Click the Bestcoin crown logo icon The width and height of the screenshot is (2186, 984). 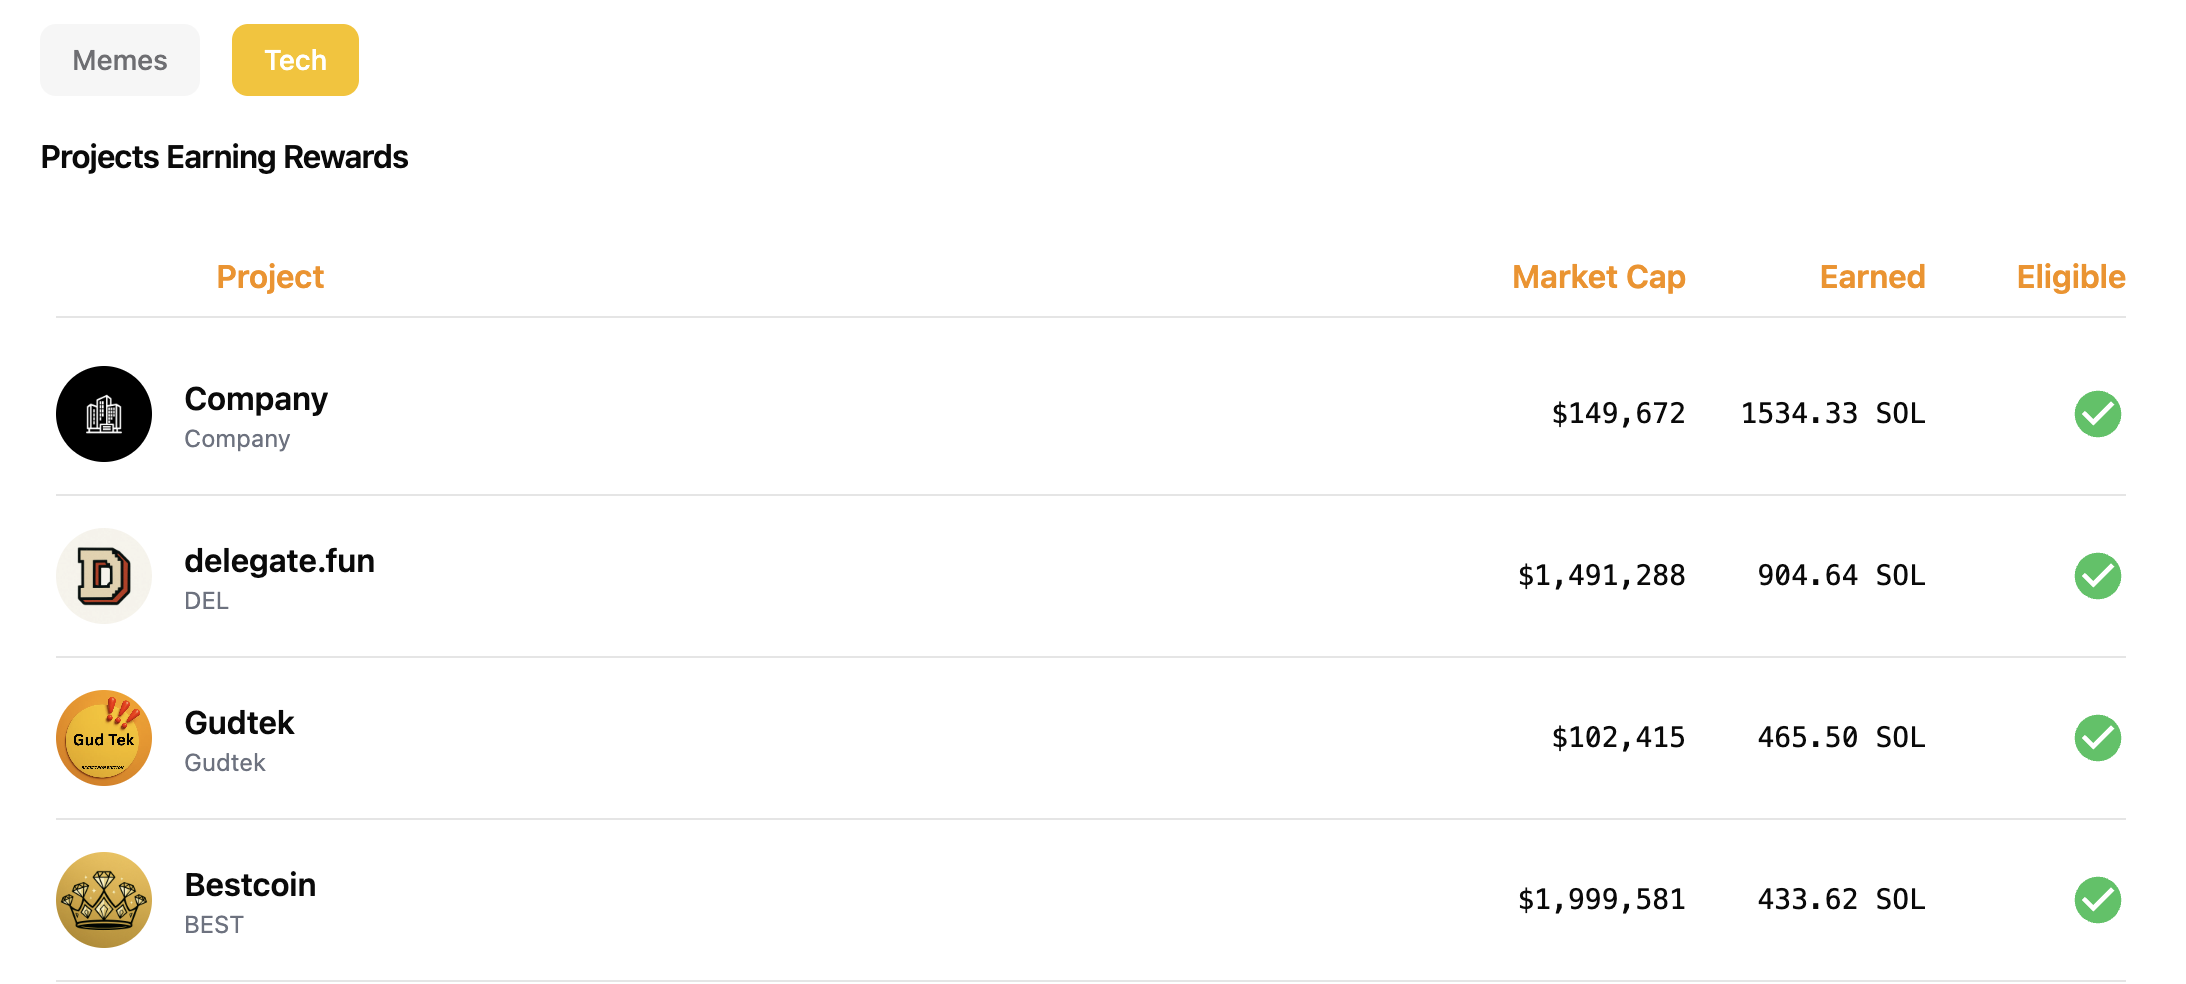click(104, 900)
